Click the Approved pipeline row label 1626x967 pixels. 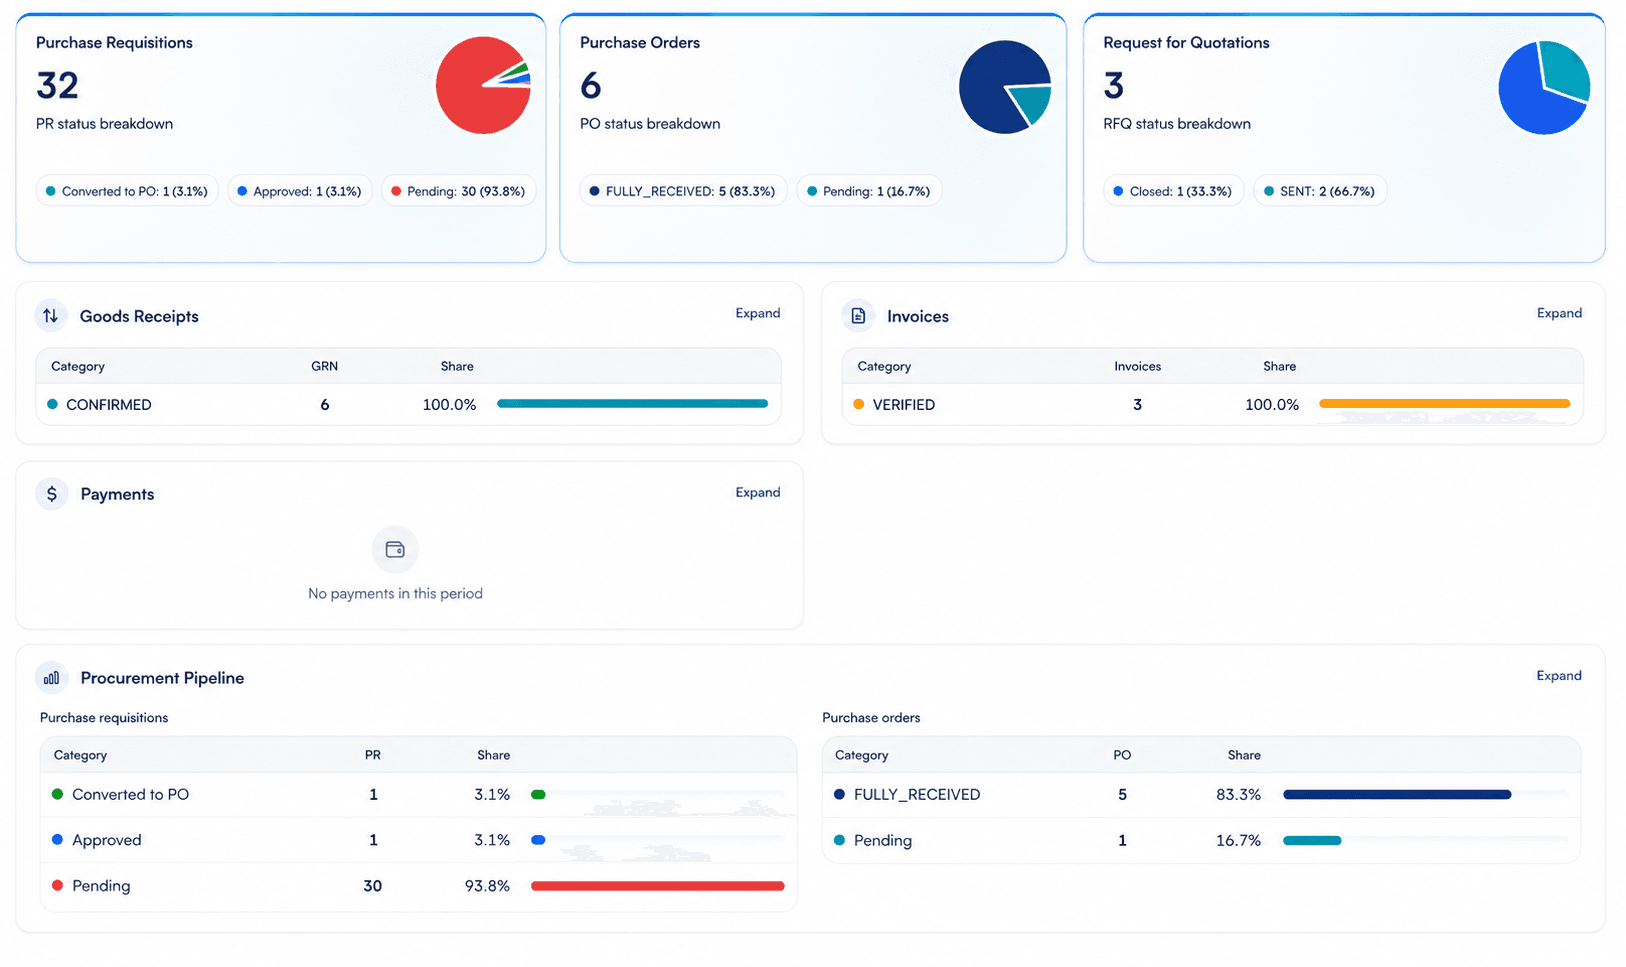click(107, 840)
